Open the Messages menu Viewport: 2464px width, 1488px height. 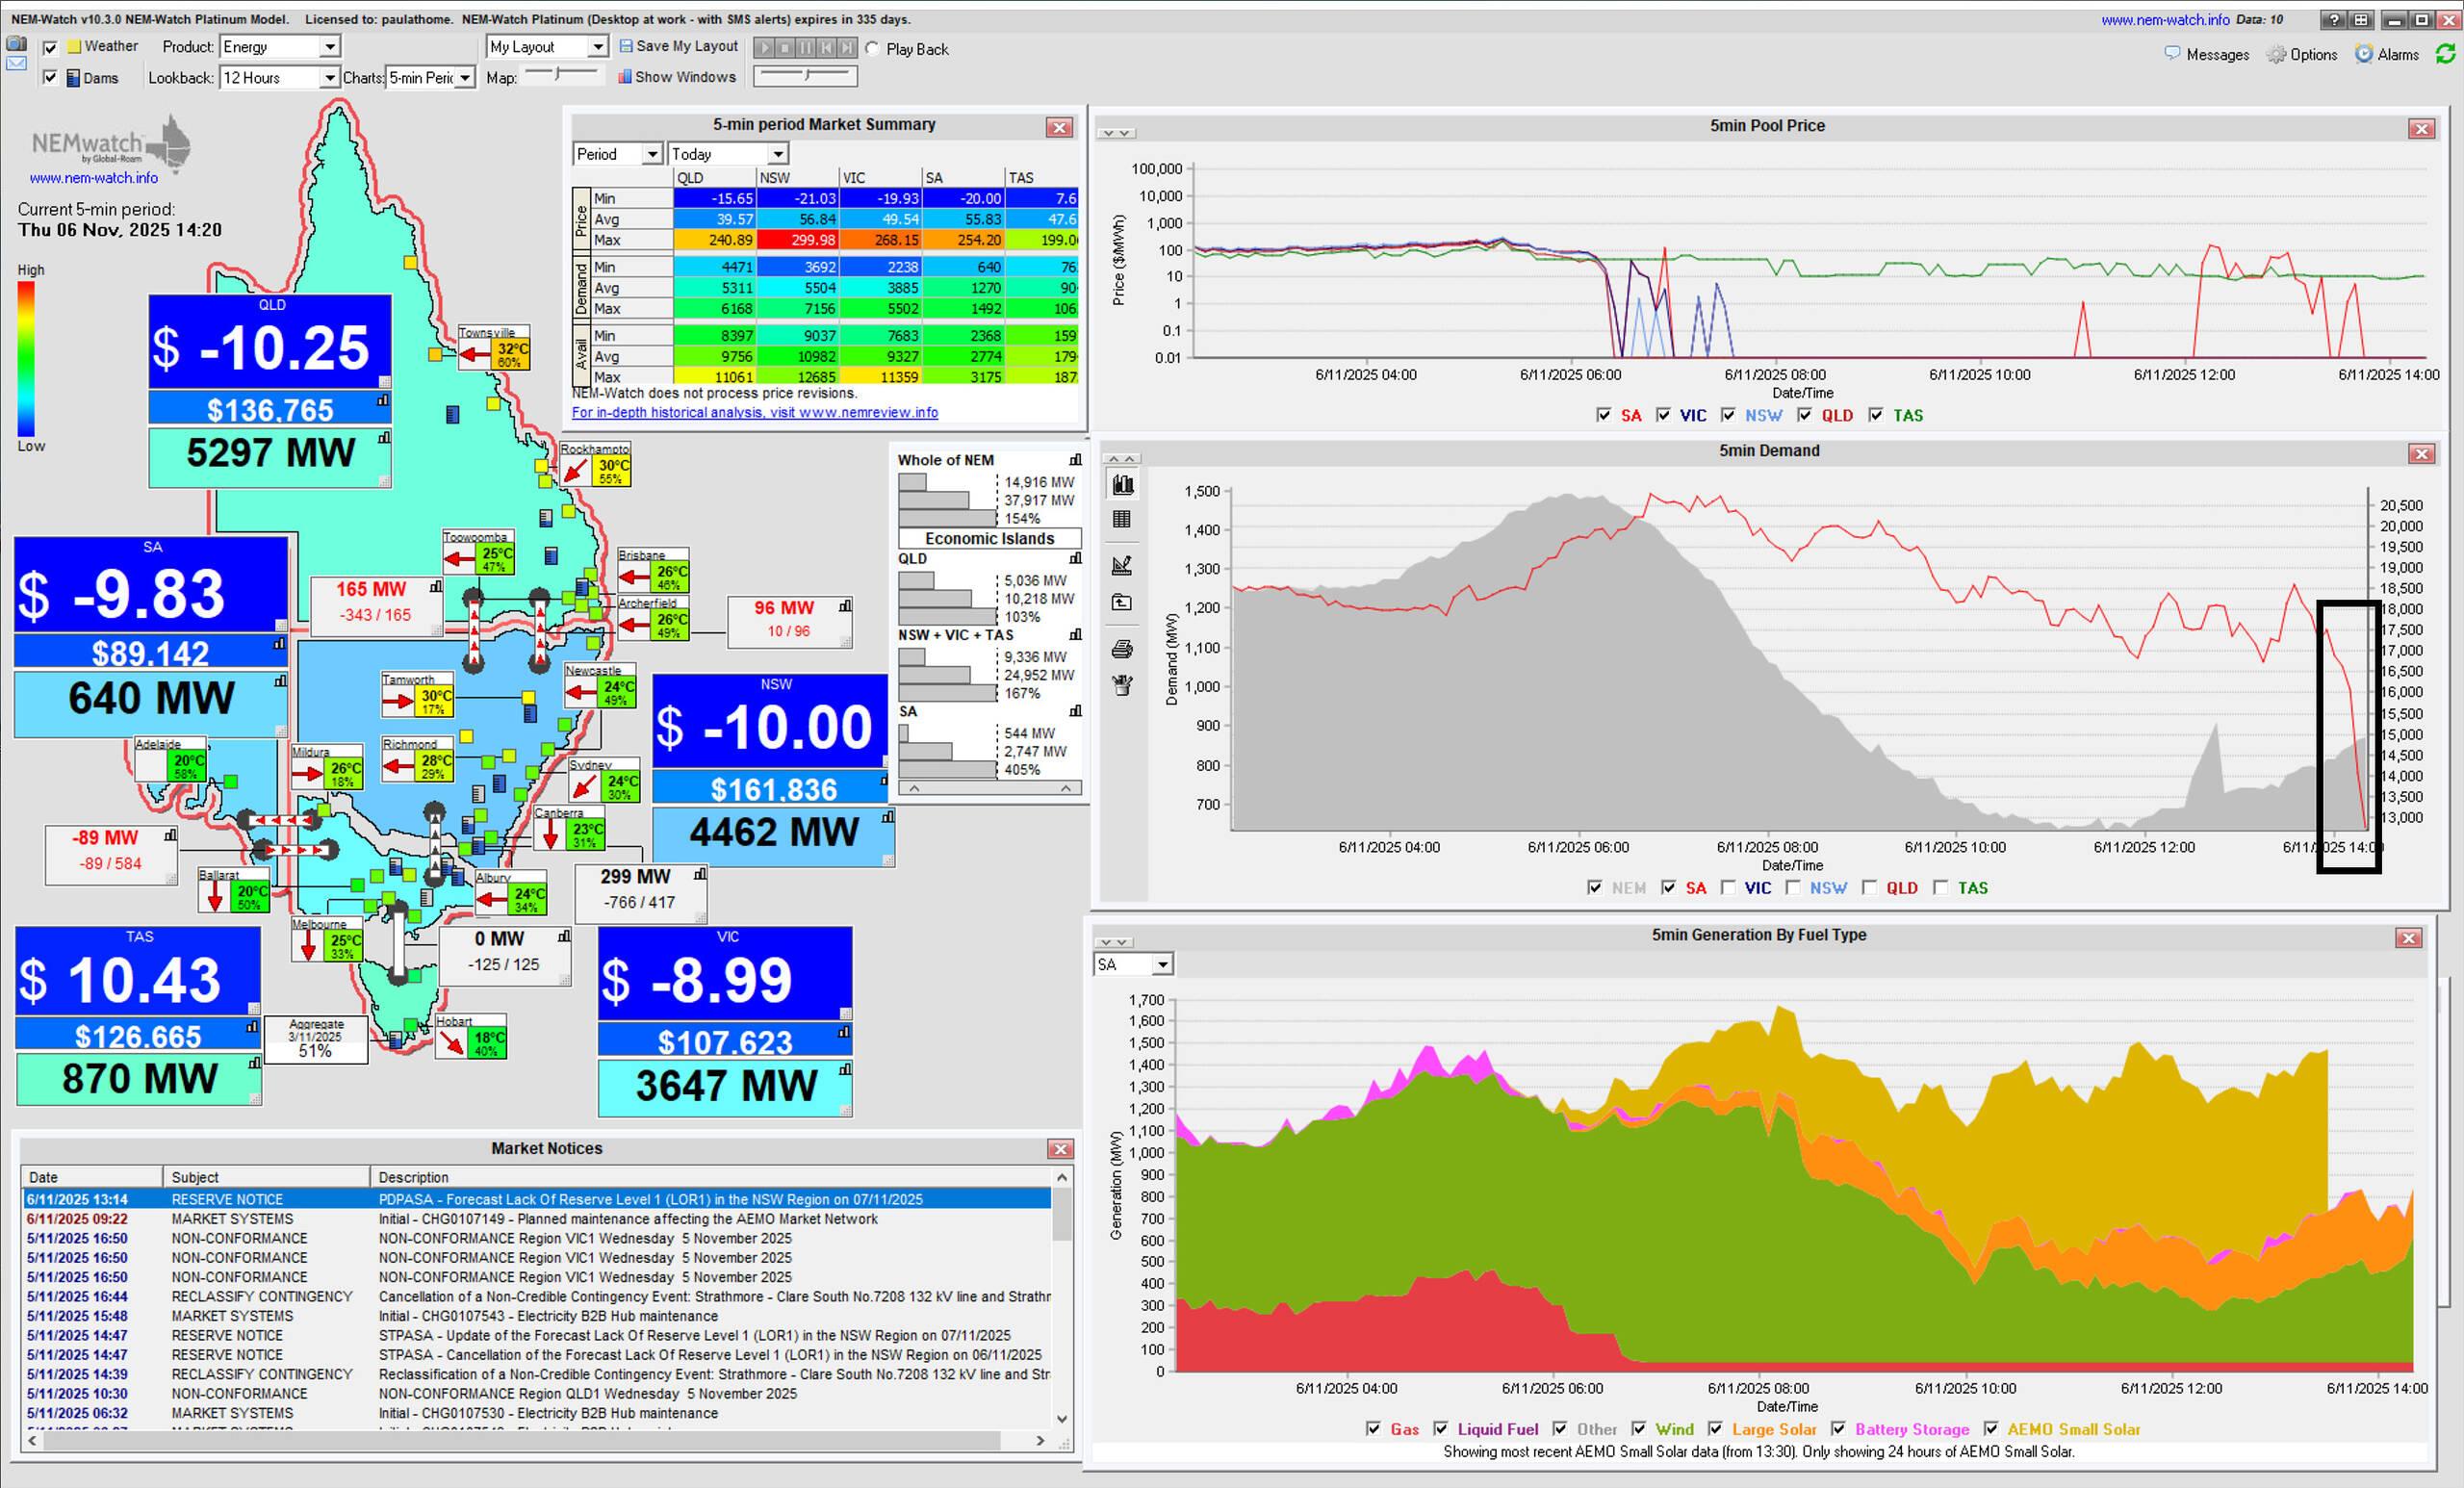click(2207, 54)
